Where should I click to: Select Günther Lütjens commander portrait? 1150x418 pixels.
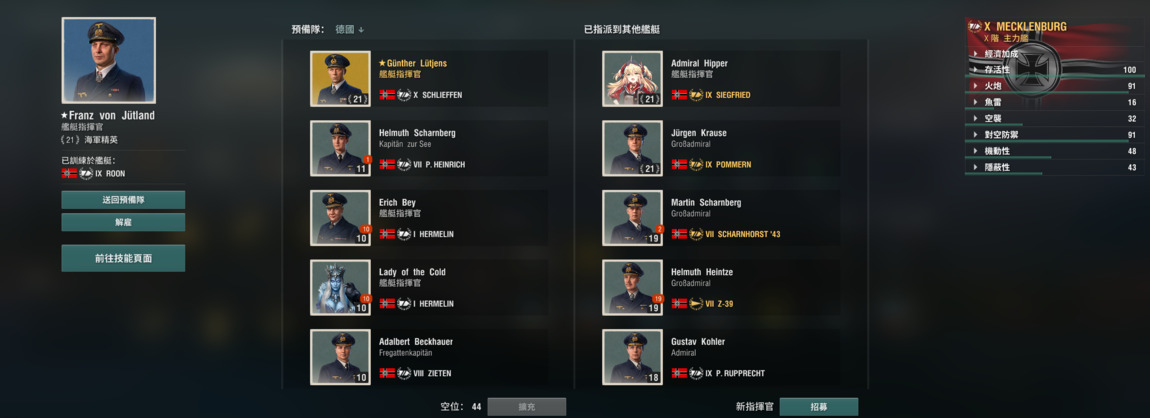(340, 78)
